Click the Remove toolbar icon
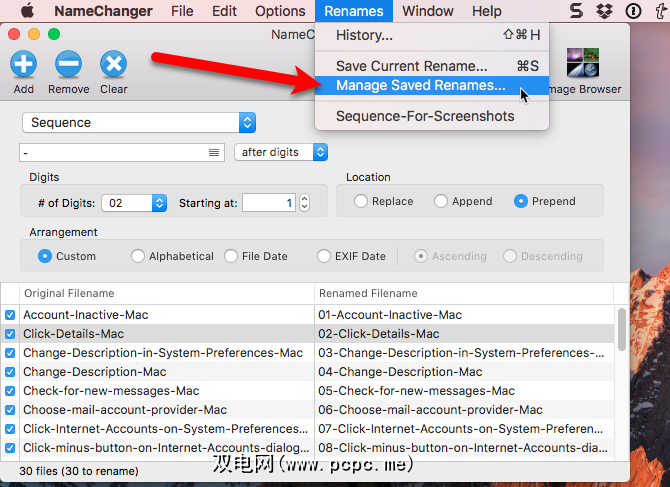 pos(68,65)
